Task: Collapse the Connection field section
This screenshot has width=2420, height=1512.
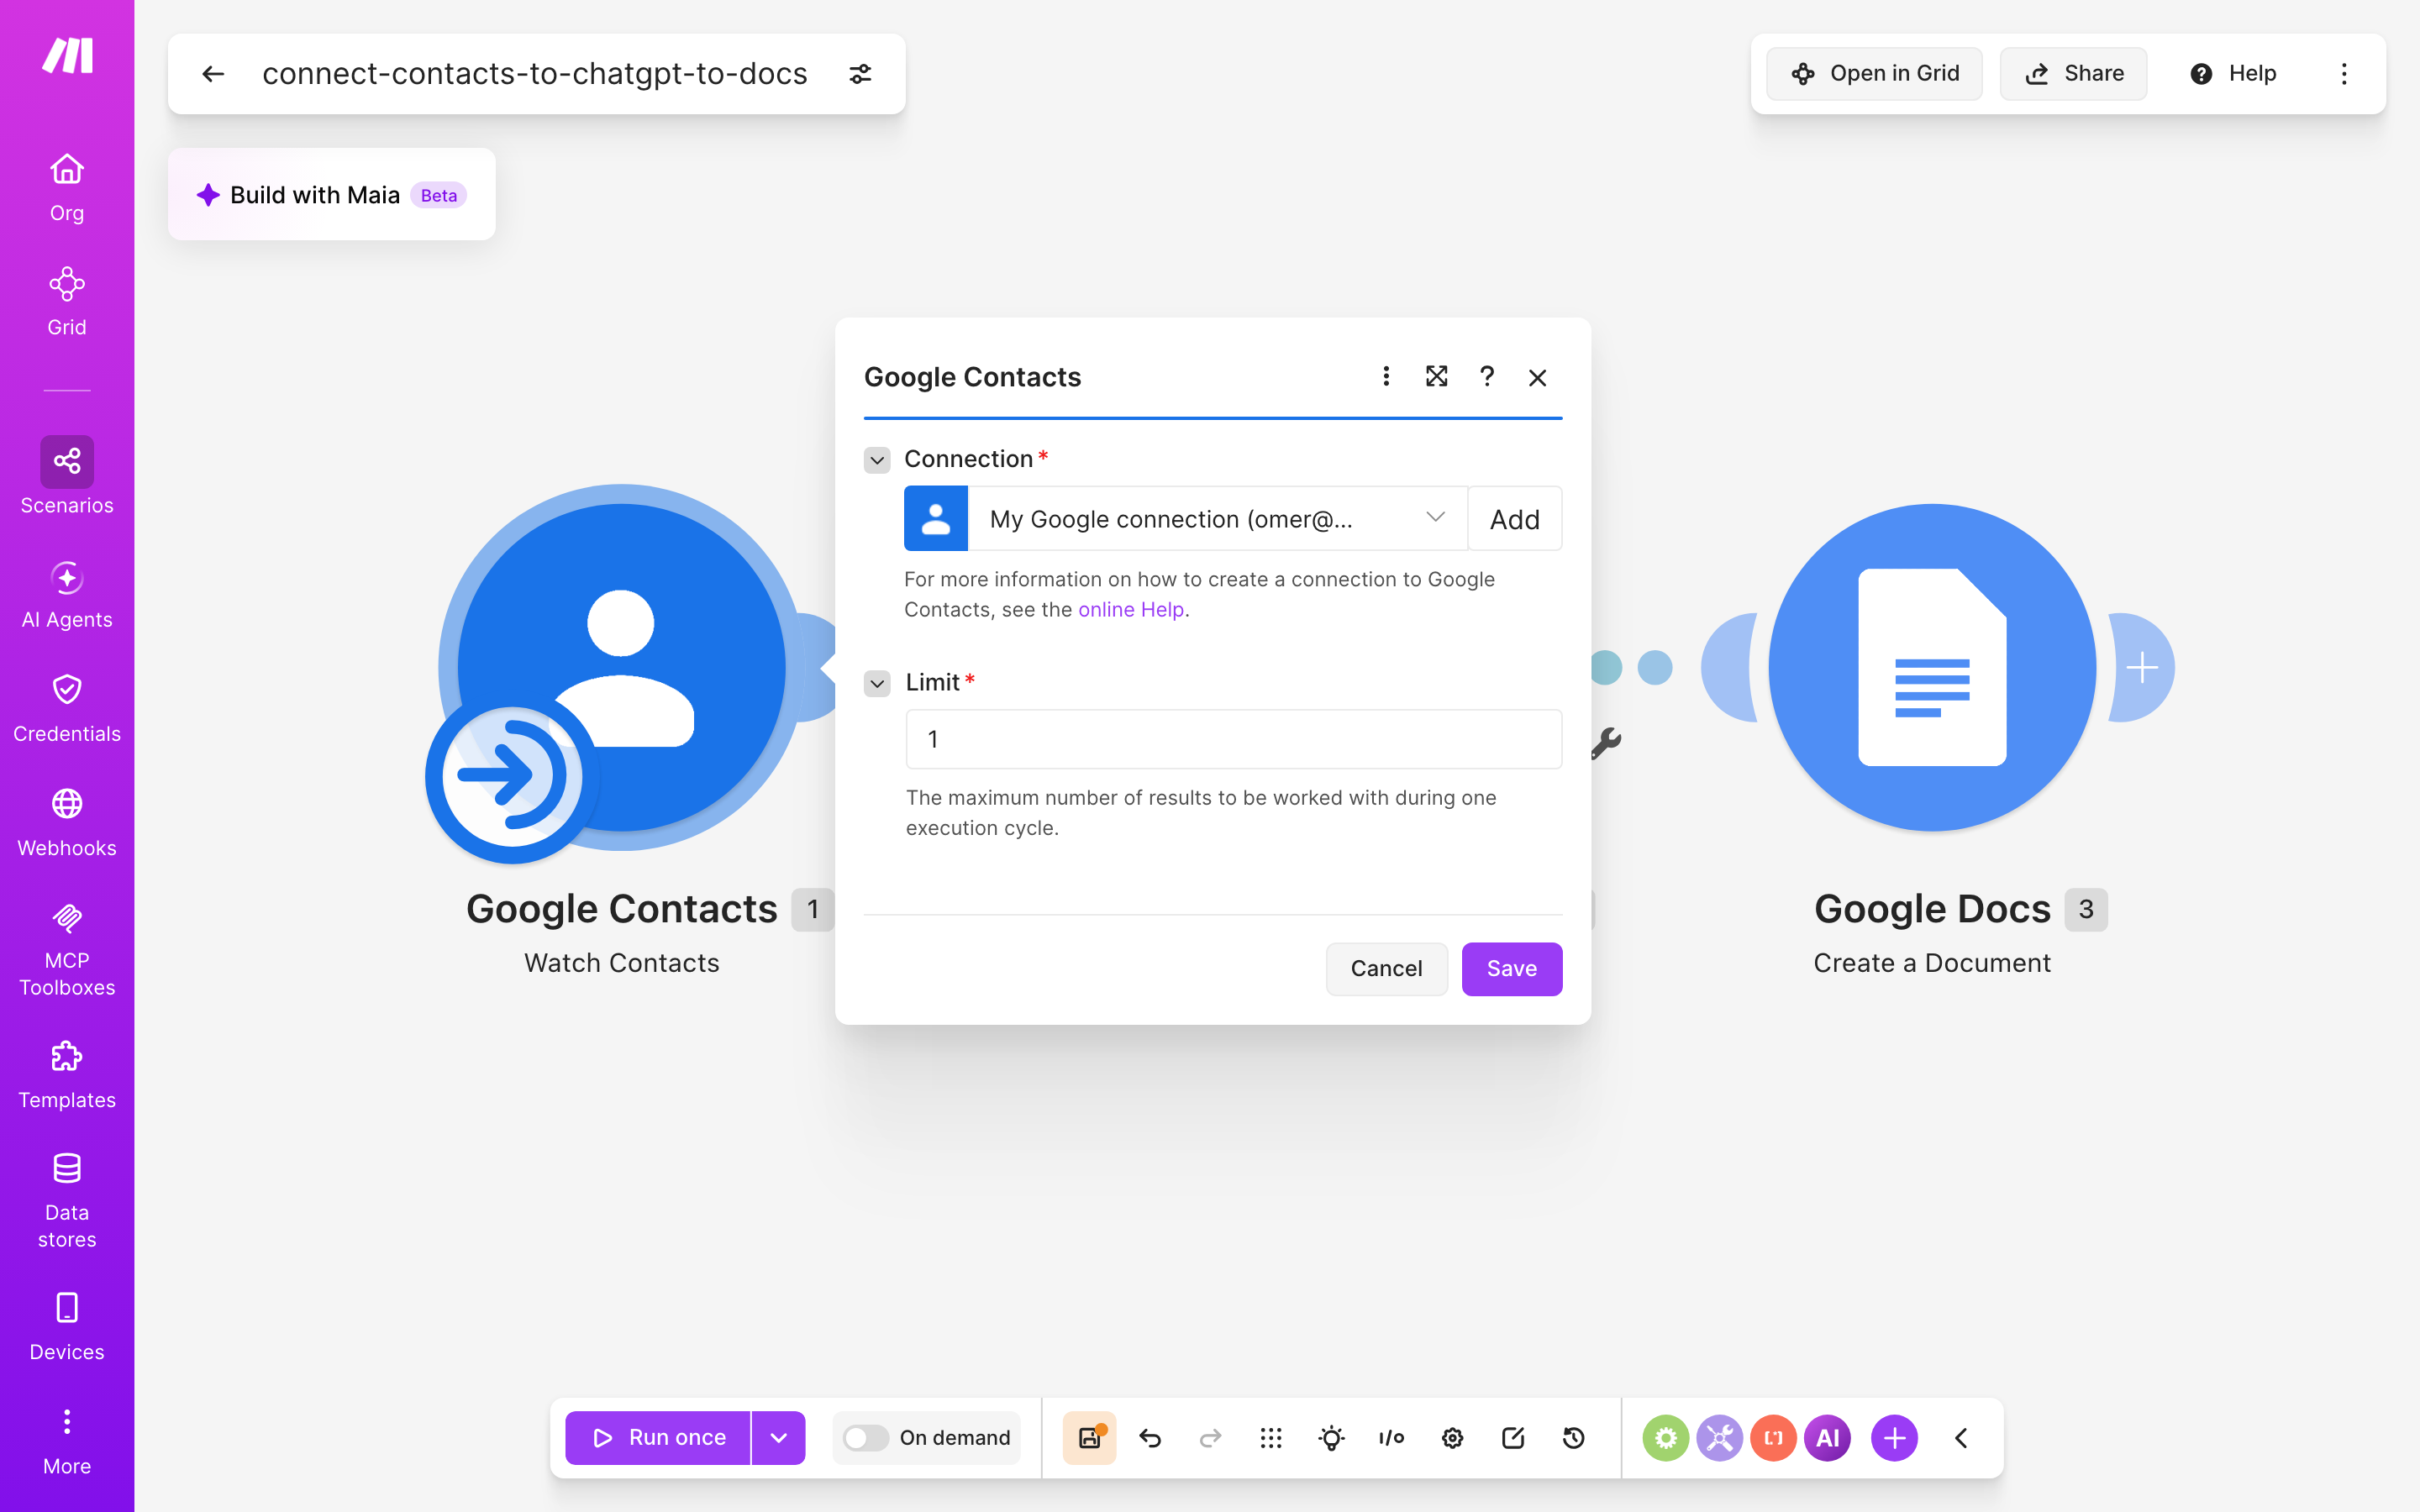Action: coord(877,460)
